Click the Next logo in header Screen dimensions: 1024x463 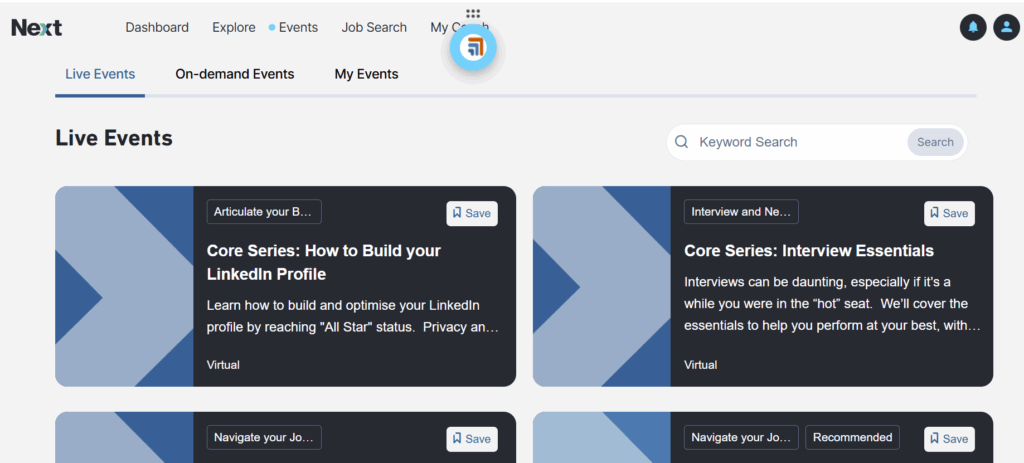click(37, 28)
